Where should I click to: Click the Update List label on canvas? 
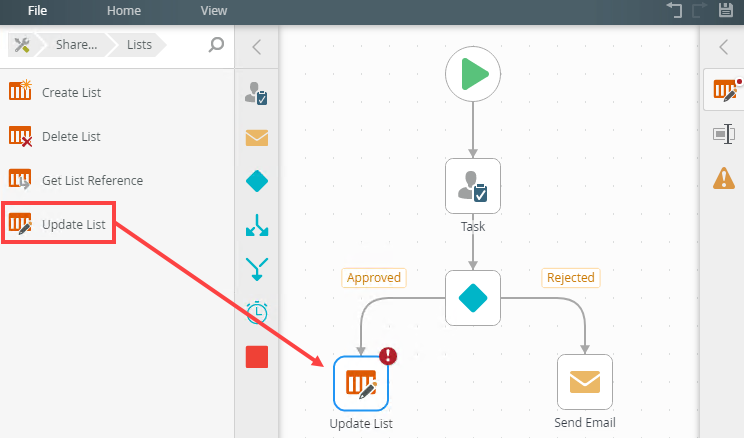pyautogui.click(x=361, y=424)
